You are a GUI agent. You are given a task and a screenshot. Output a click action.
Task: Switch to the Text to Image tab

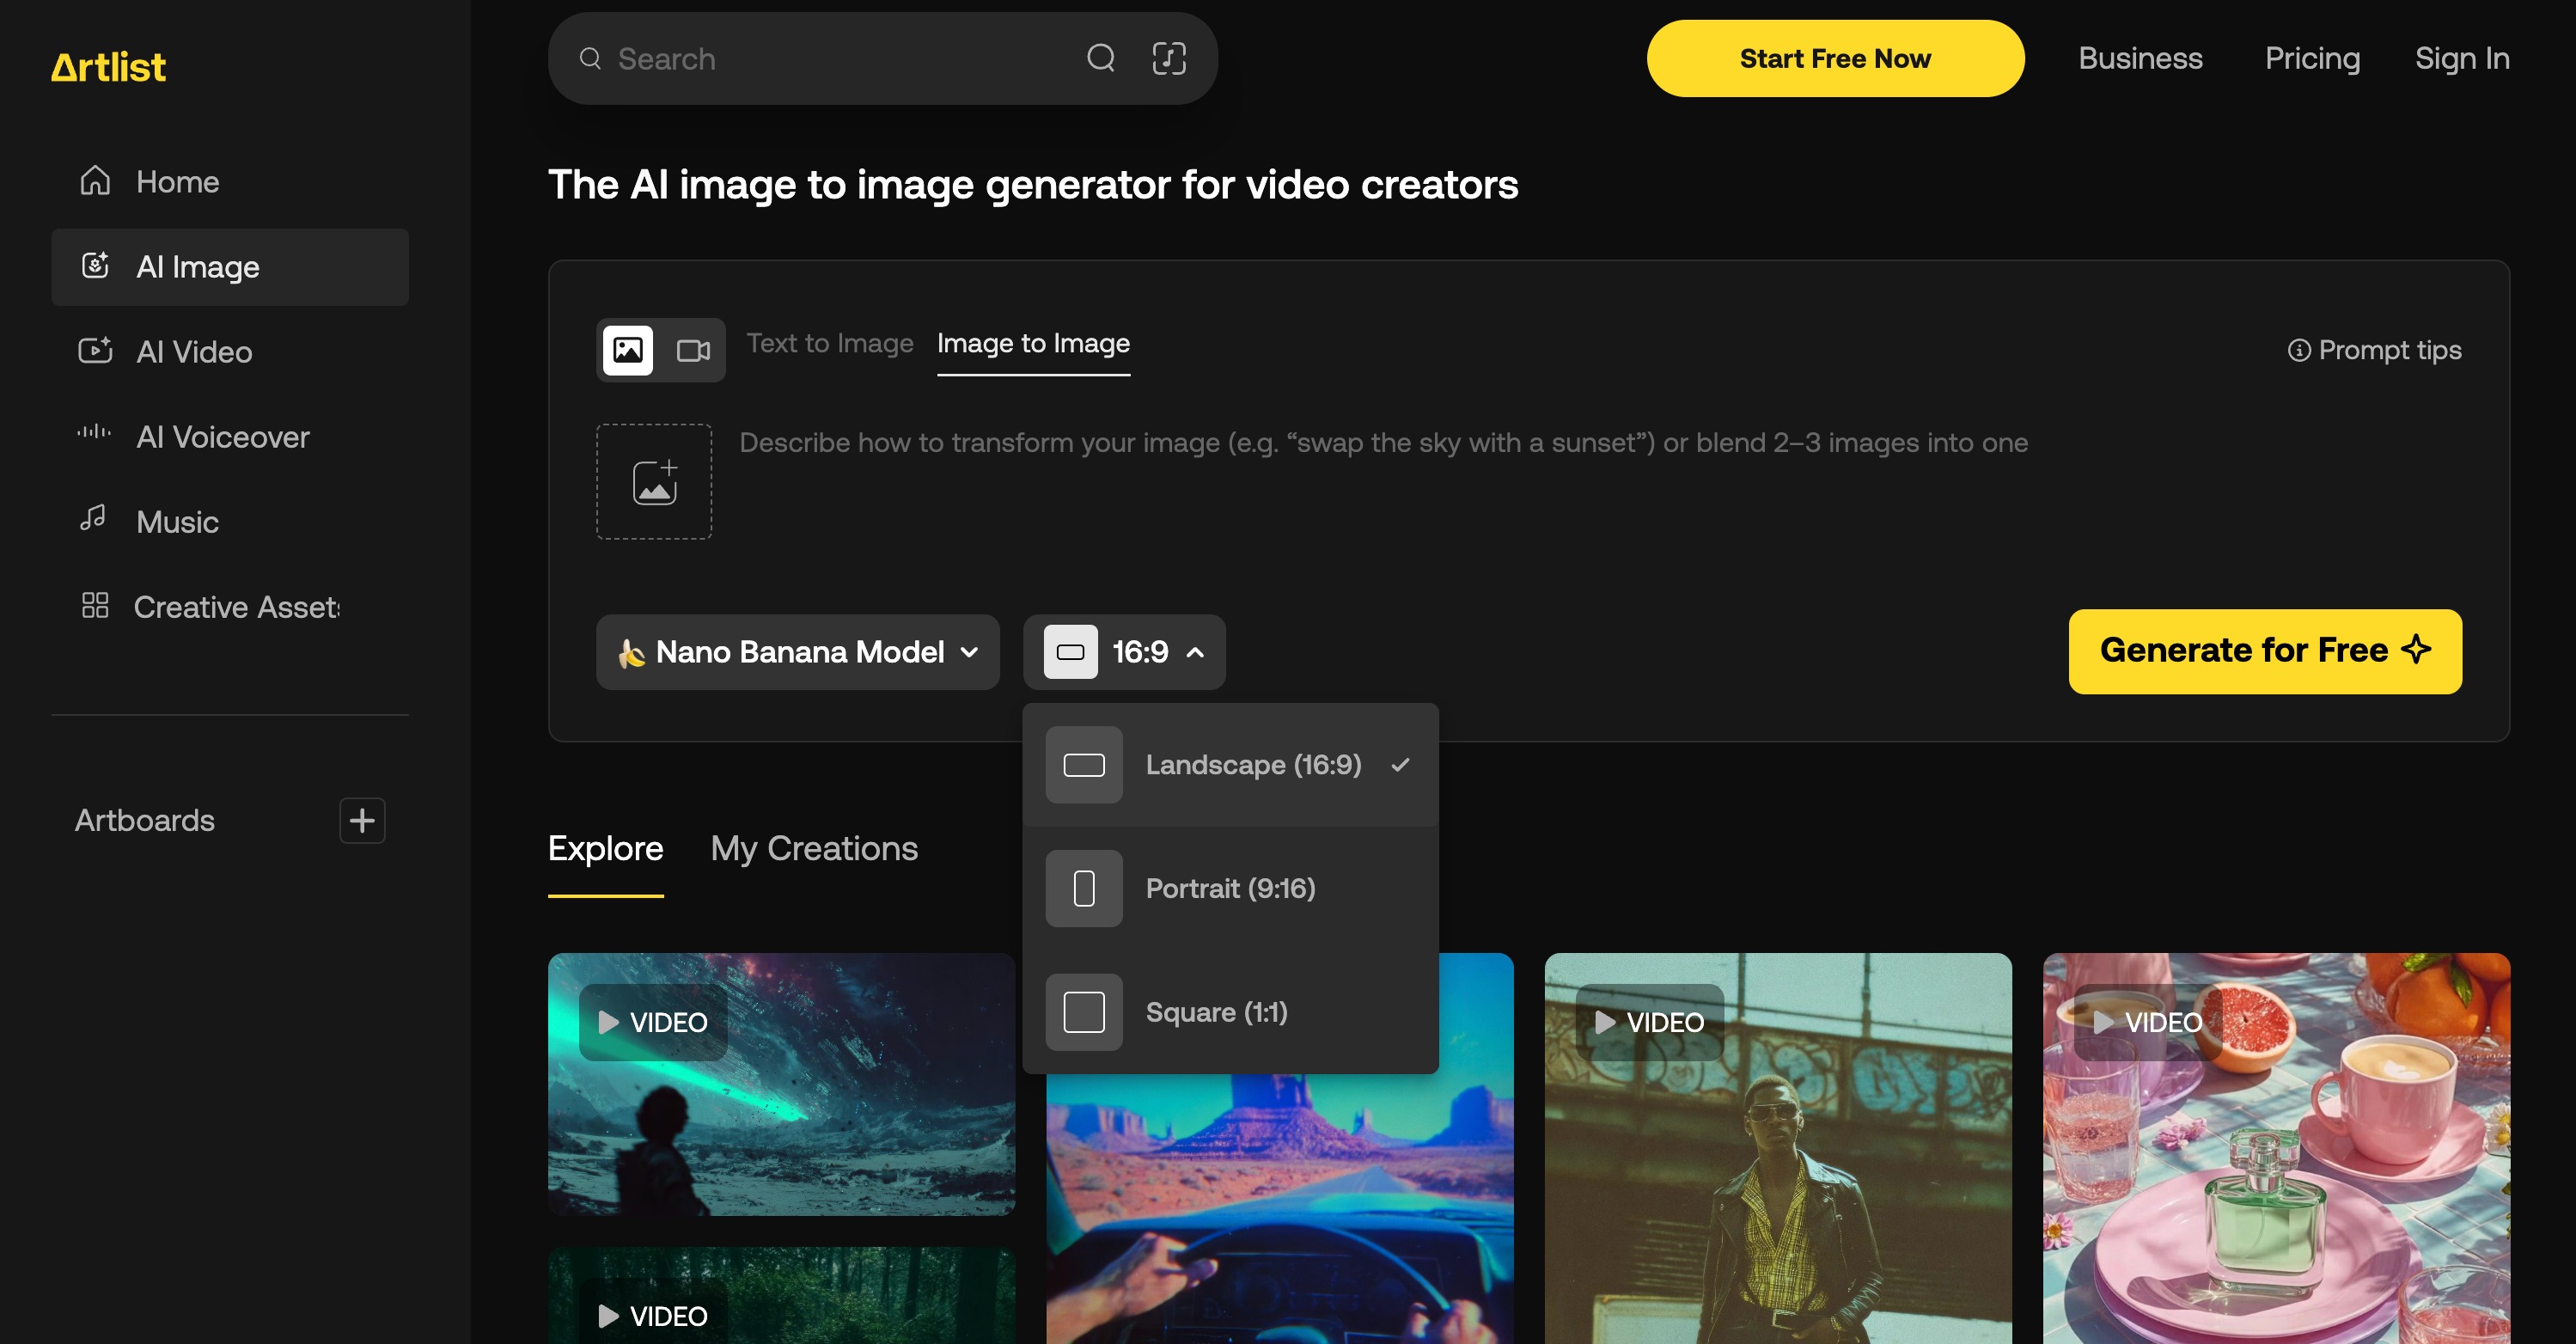click(830, 343)
